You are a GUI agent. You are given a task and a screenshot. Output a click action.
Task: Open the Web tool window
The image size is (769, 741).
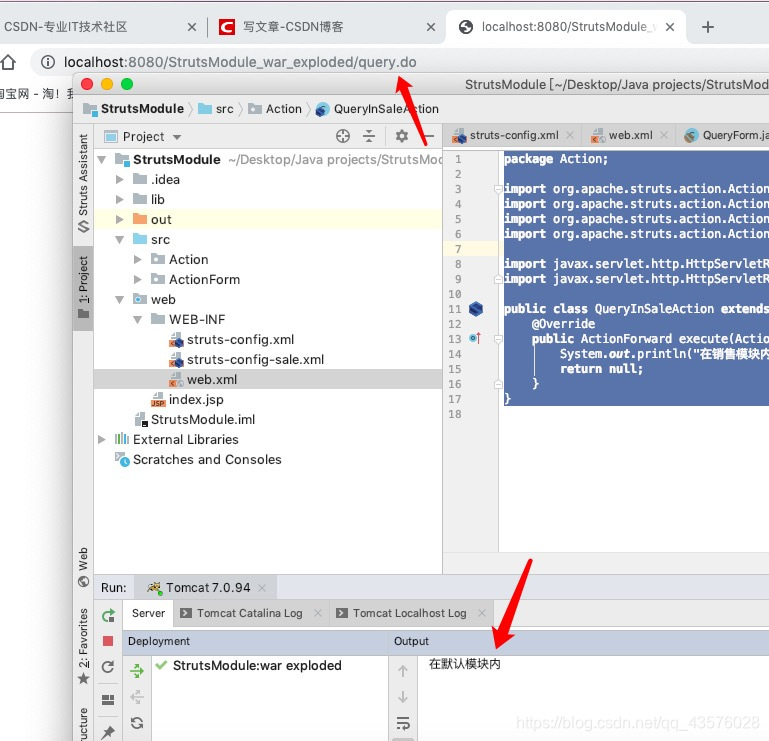click(83, 566)
